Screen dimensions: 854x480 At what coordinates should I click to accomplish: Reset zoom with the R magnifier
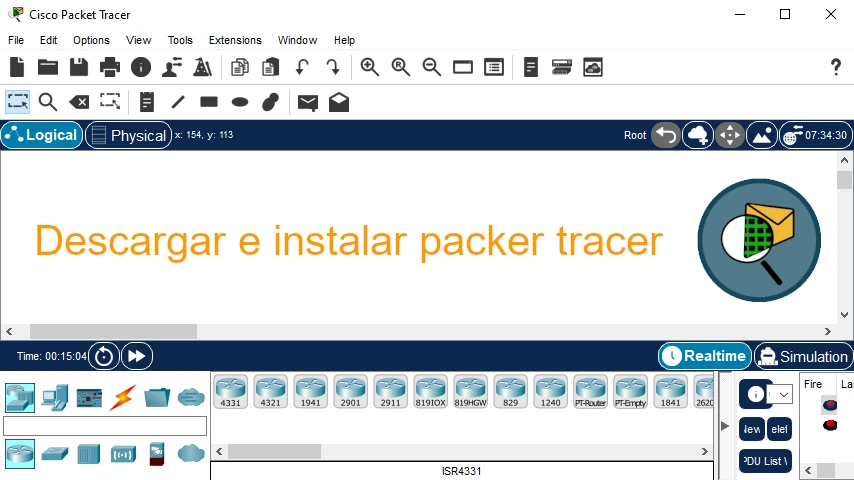point(401,67)
